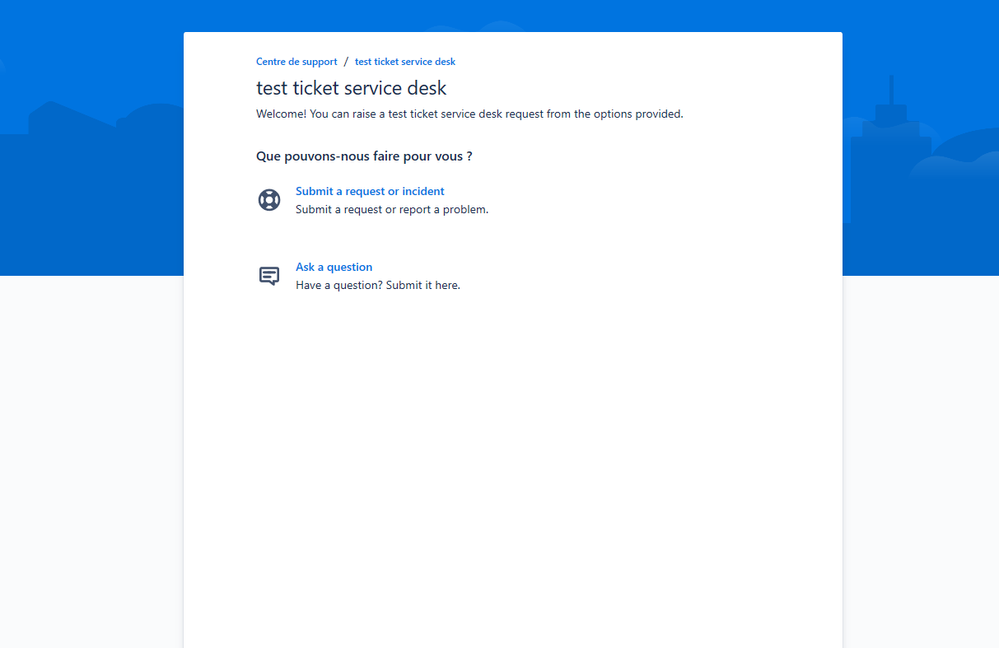This screenshot has width=999, height=648.
Task: Click the test ticket service desk page title
Action: click(x=351, y=88)
